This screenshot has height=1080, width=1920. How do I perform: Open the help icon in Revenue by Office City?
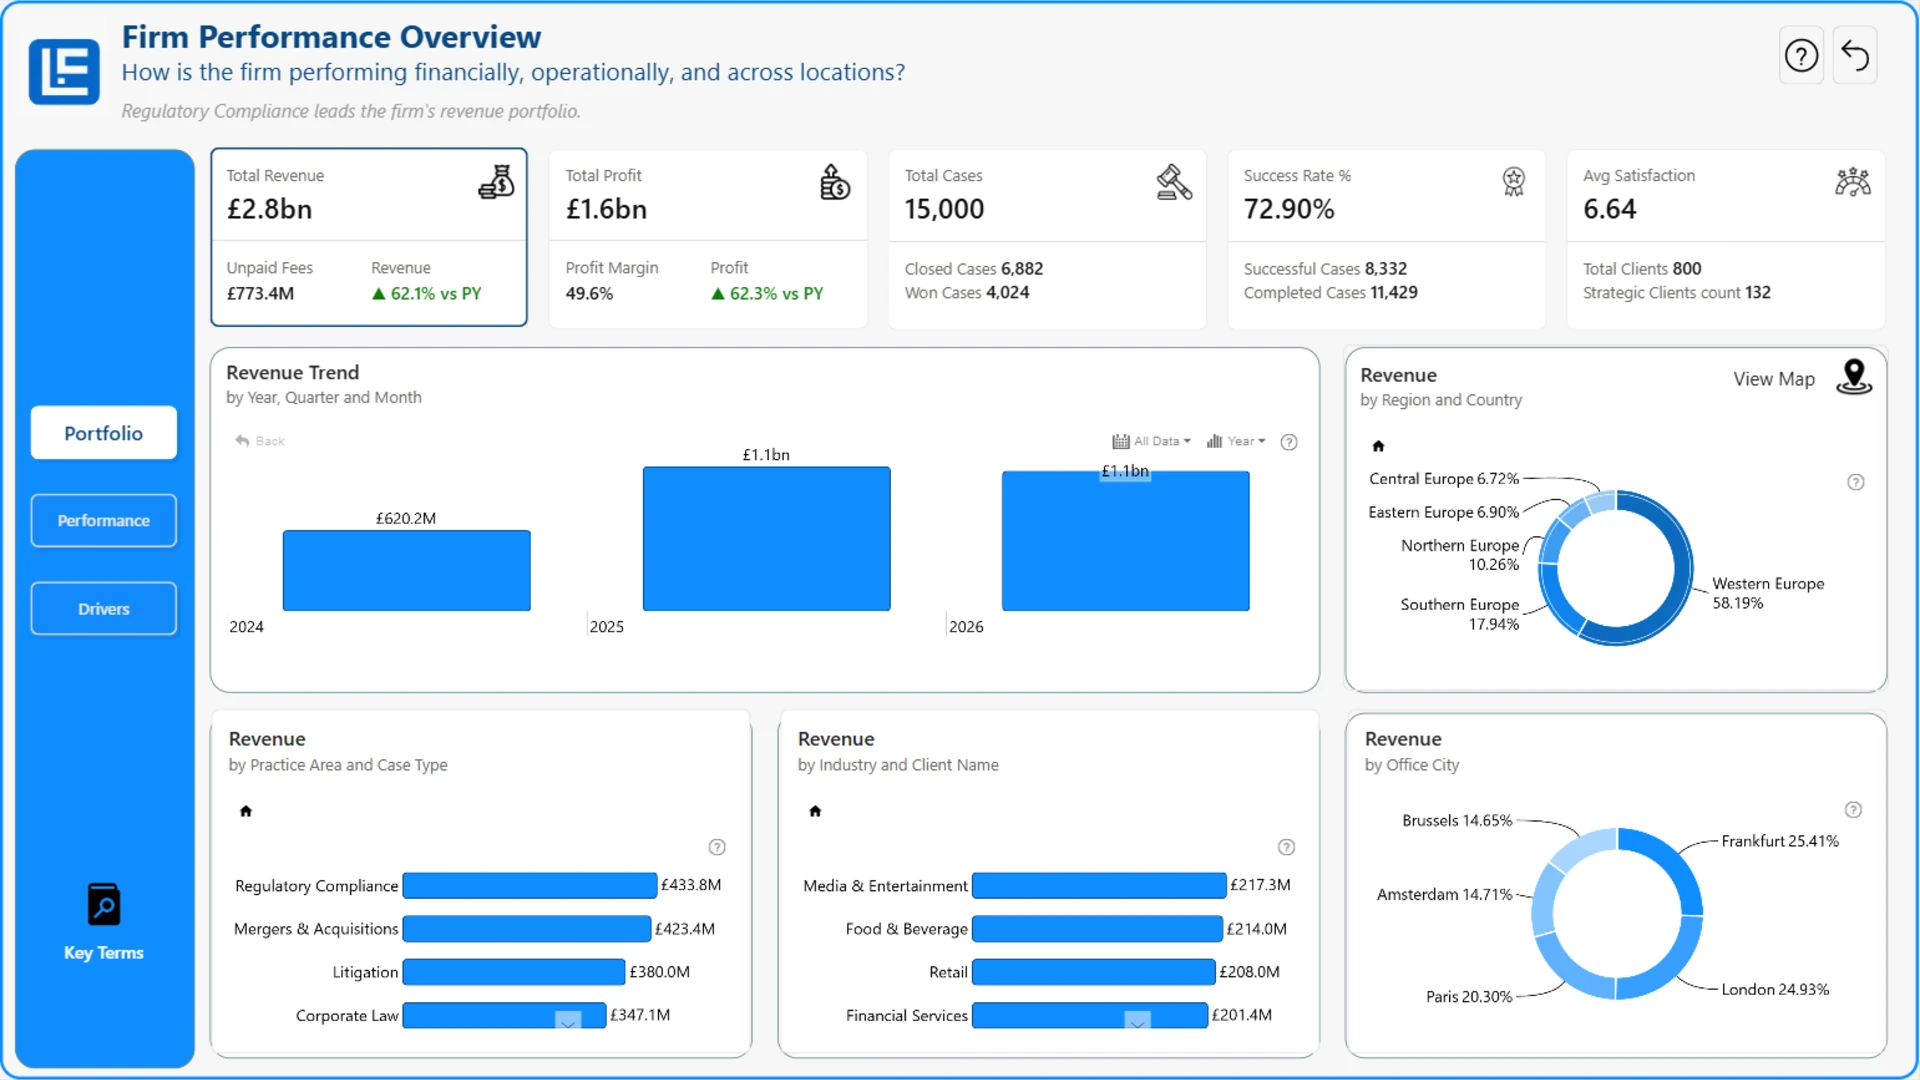click(x=1853, y=810)
